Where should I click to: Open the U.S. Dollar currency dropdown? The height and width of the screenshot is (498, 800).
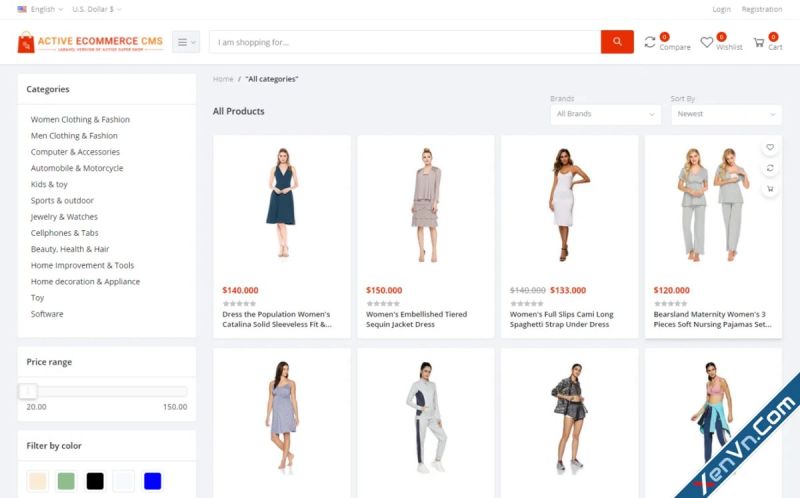click(96, 9)
